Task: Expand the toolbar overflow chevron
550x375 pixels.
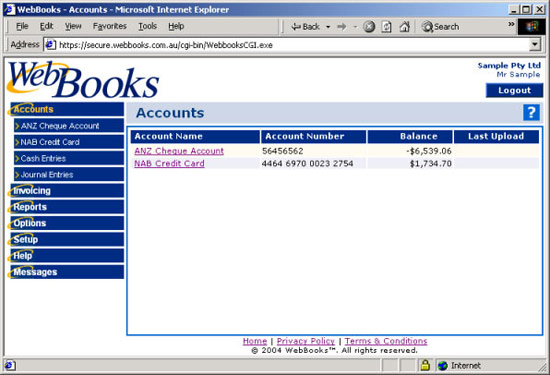Action: [511, 24]
